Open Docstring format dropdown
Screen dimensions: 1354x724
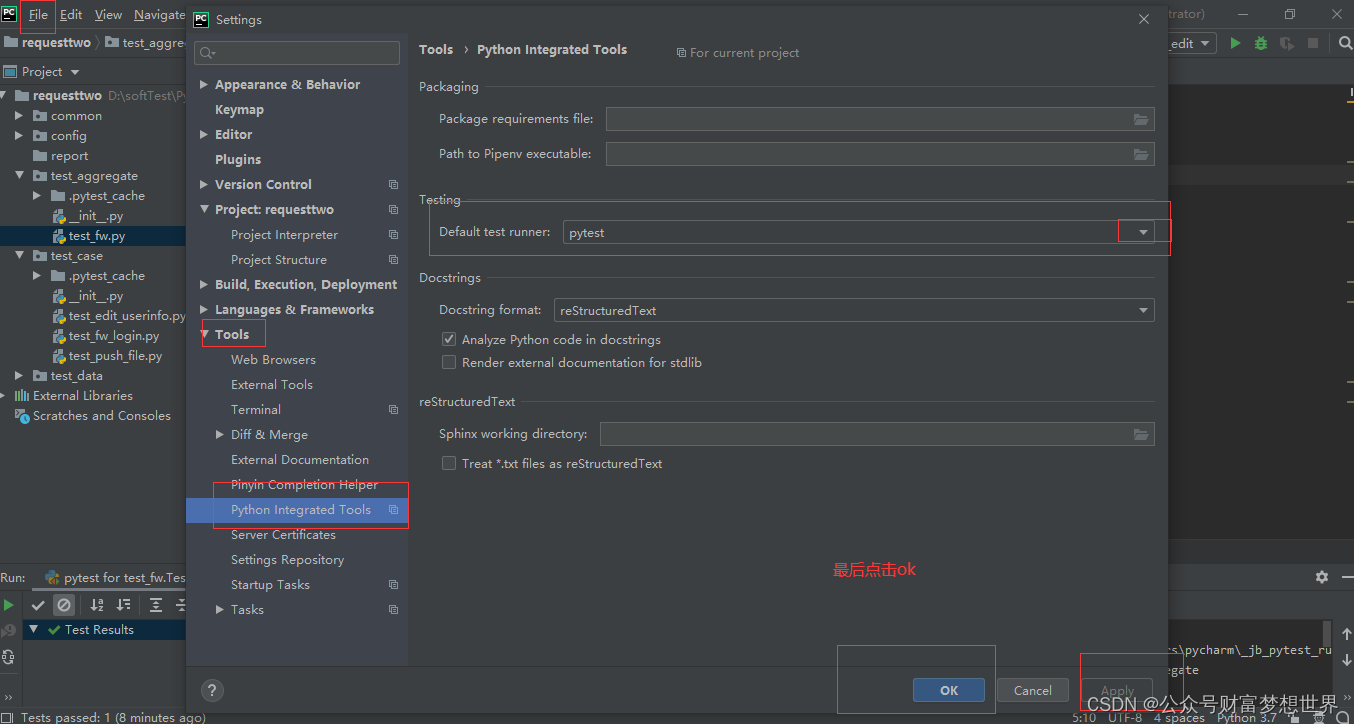point(1143,310)
